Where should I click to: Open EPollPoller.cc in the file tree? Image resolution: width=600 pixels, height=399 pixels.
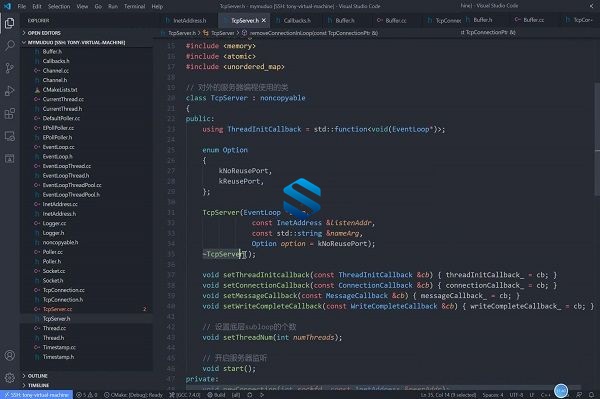click(87, 128)
